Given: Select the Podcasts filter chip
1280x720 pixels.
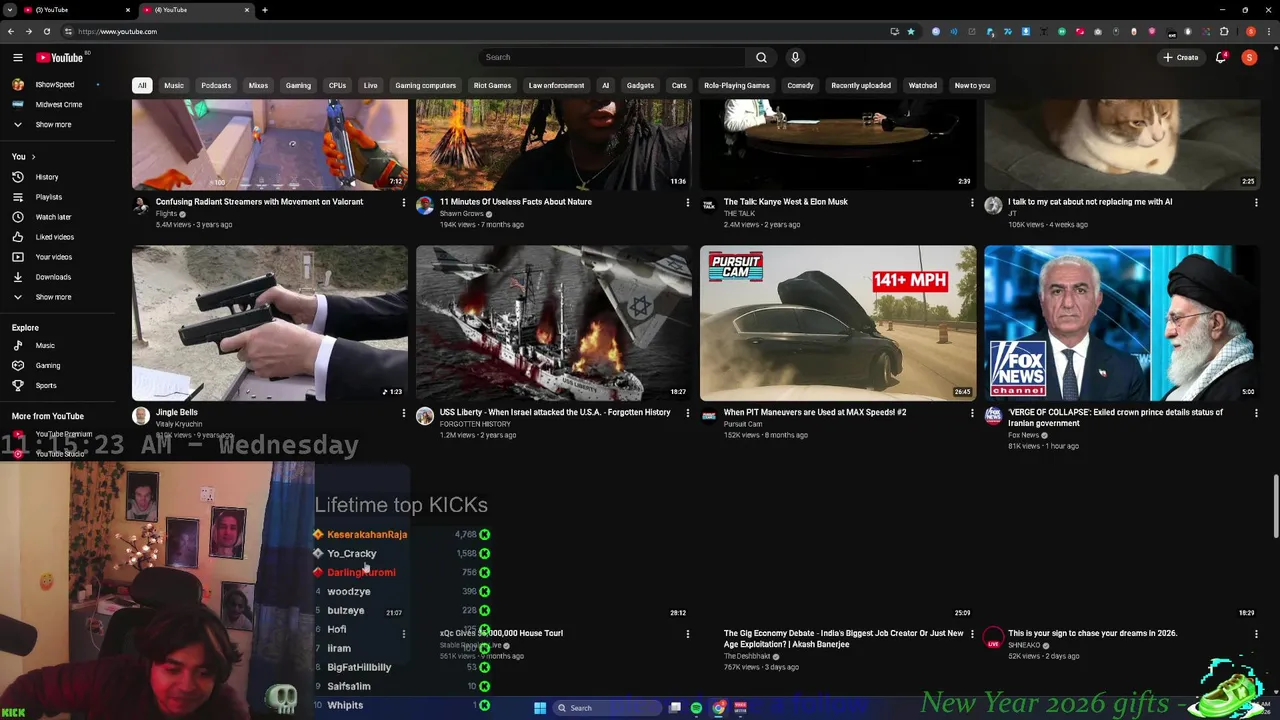Looking at the screenshot, I should 216,85.
